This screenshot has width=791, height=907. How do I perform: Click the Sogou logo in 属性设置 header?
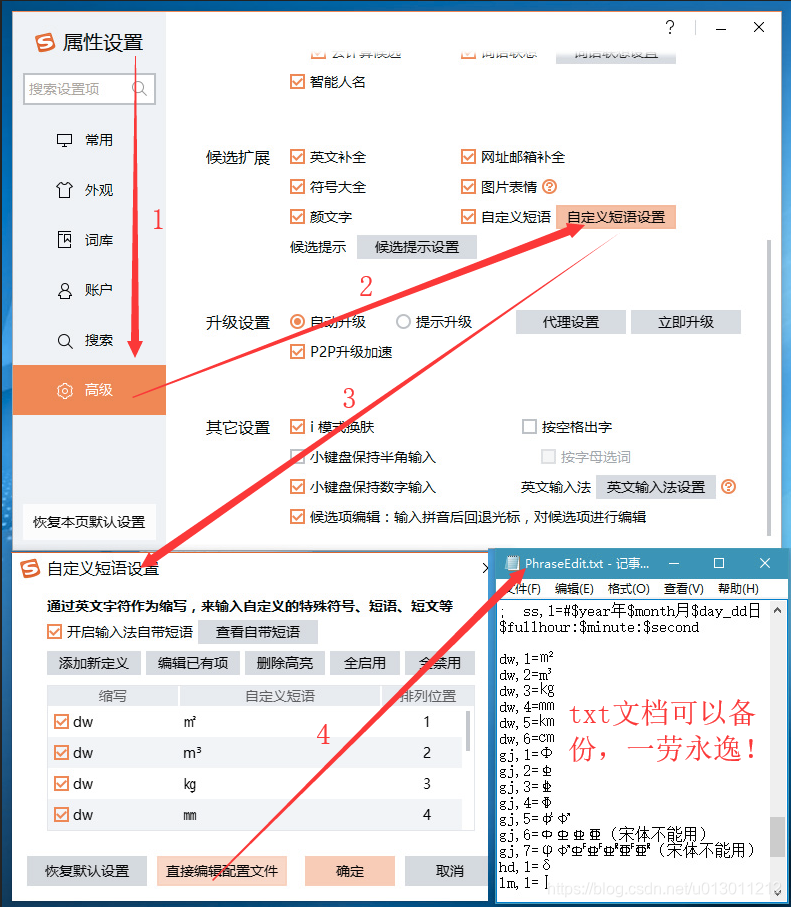click(45, 42)
